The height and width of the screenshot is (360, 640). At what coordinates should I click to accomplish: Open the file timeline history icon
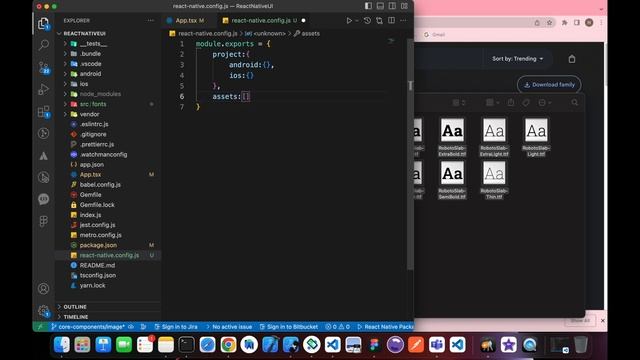(x=367, y=20)
